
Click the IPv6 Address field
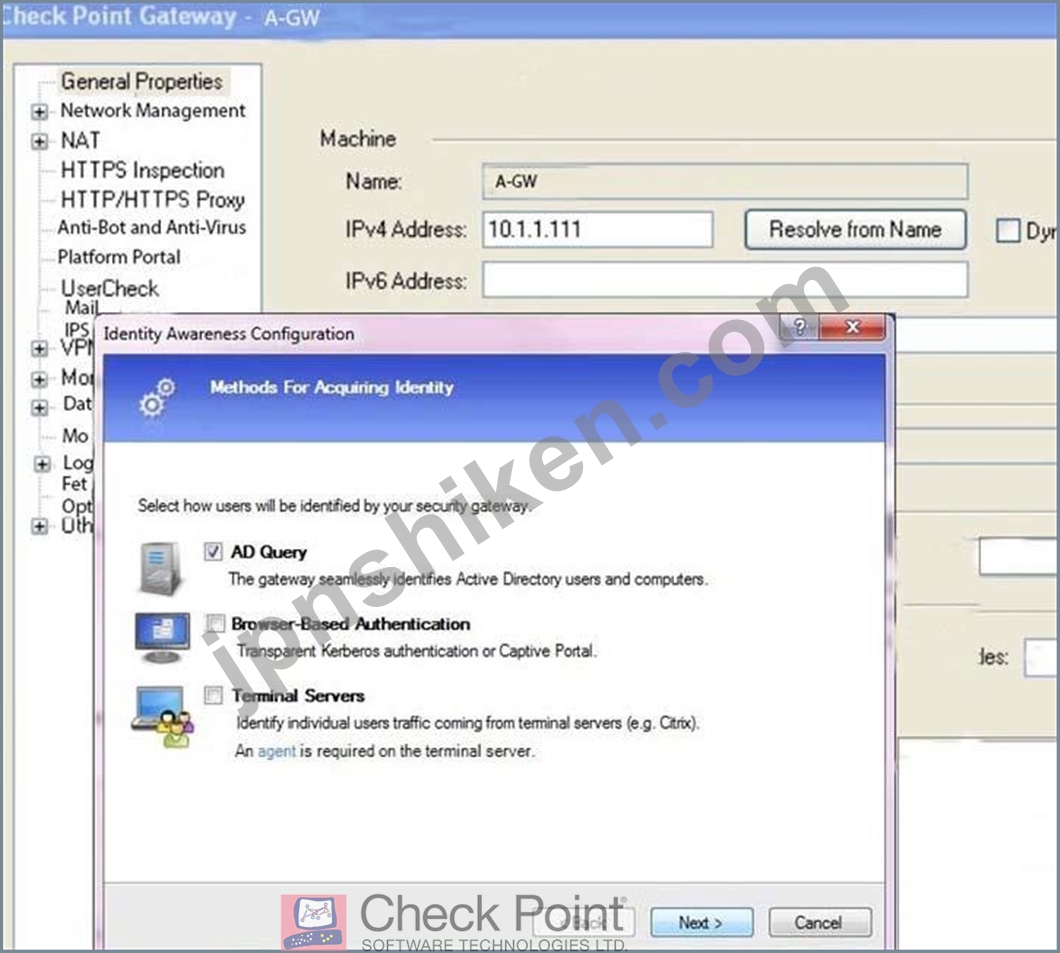tap(725, 280)
